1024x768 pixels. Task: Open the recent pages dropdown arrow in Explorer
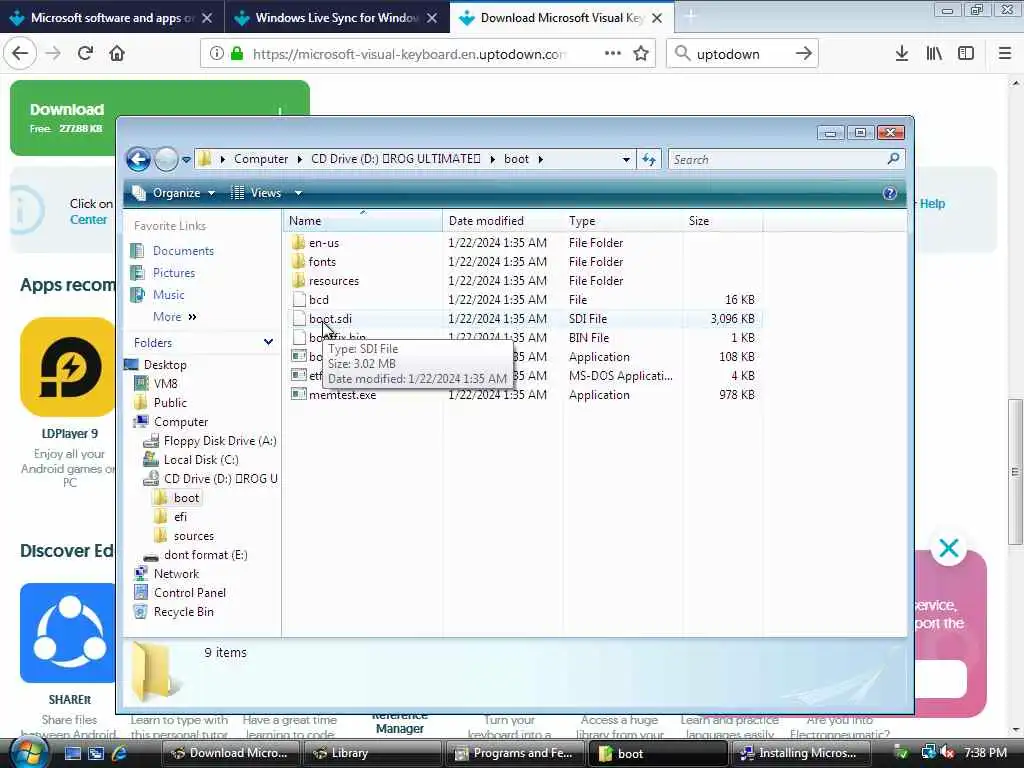click(186, 159)
